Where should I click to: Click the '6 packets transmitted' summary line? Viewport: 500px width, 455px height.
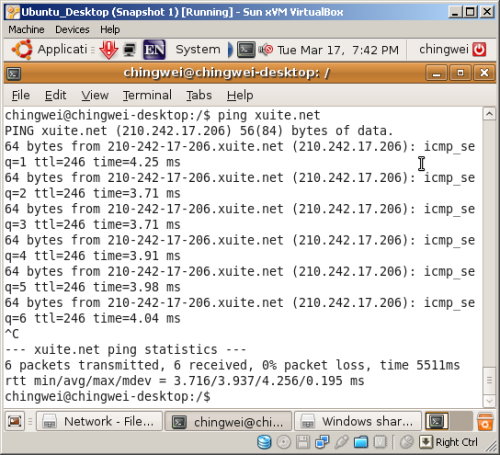click(x=232, y=365)
